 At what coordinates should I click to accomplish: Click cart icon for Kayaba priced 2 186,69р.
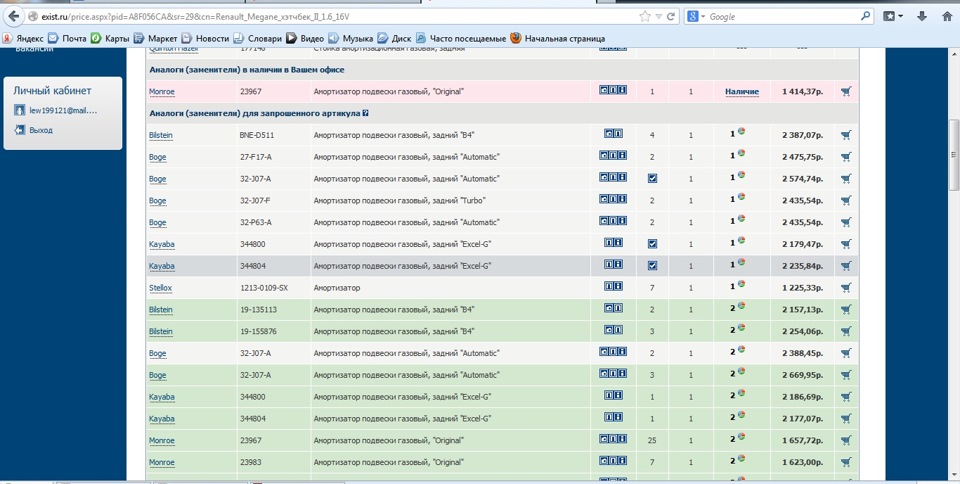click(846, 397)
